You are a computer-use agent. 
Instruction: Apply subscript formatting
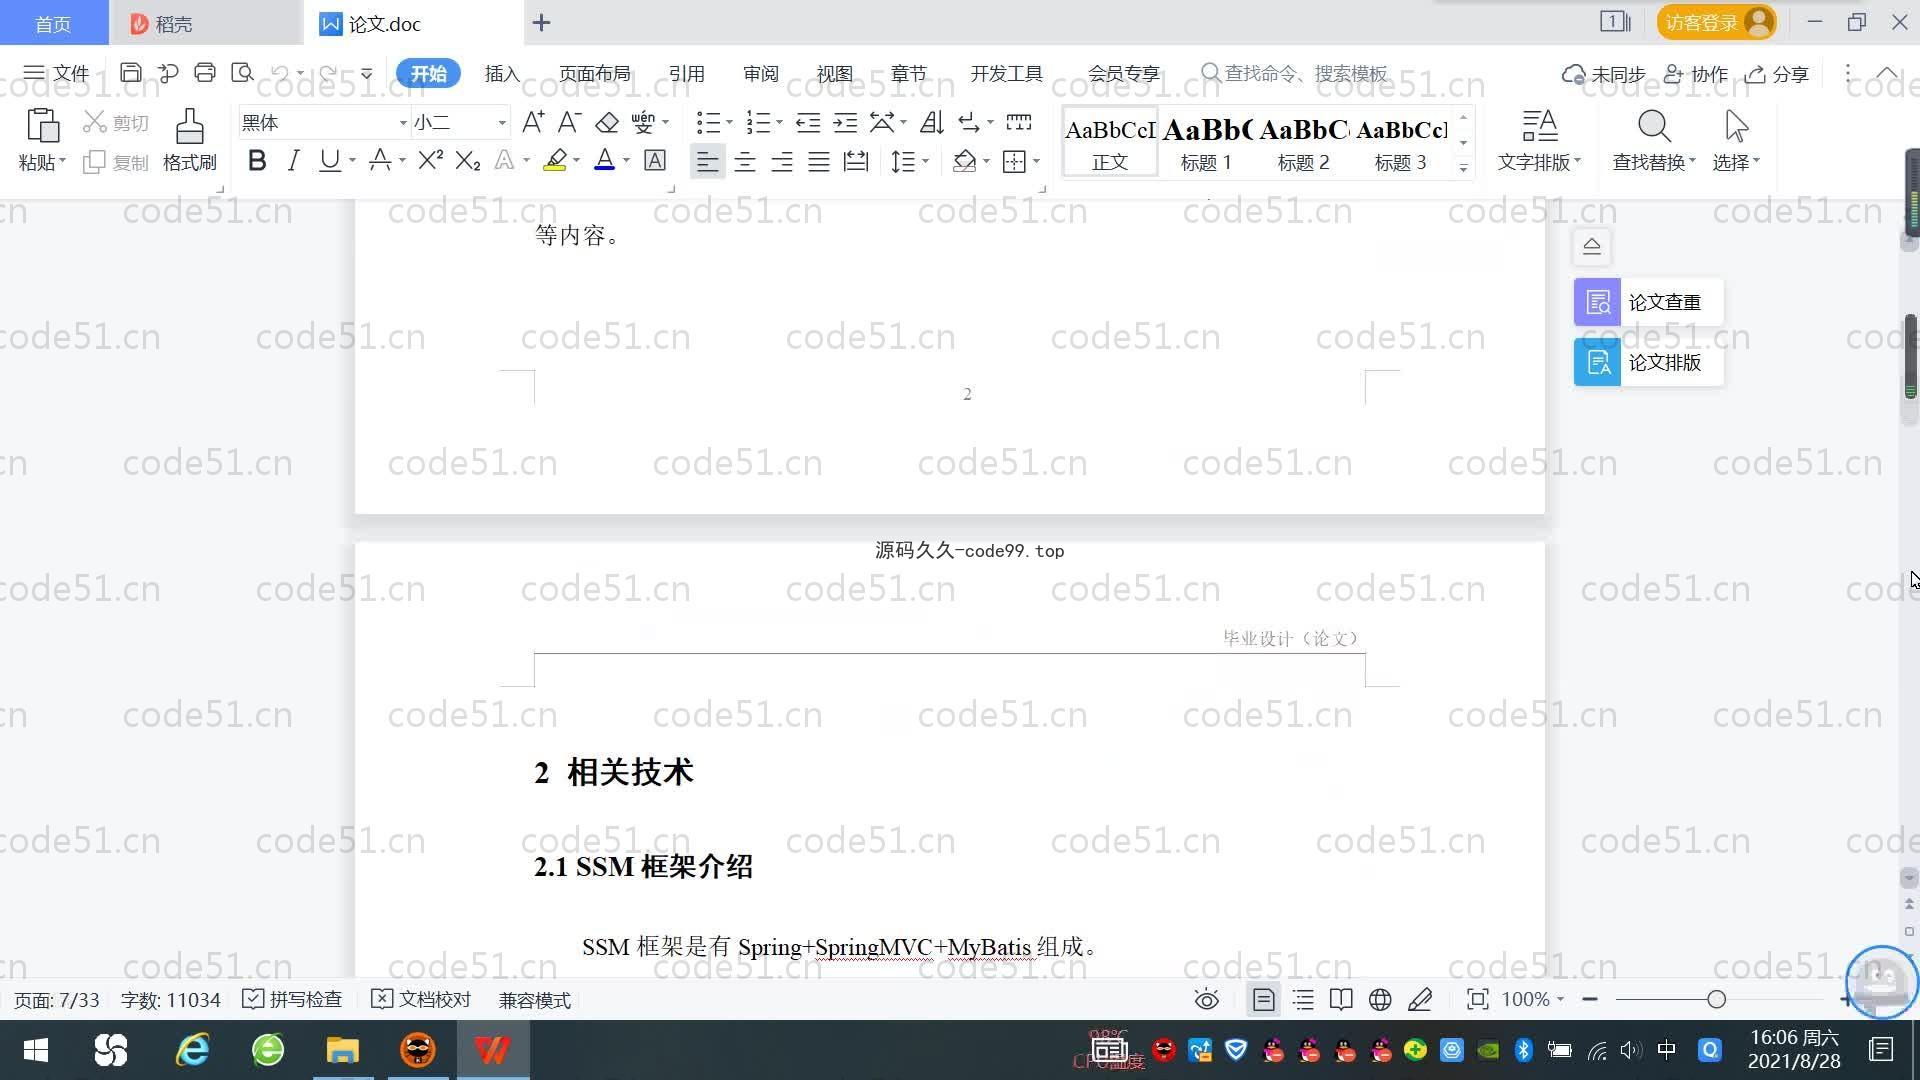point(467,160)
